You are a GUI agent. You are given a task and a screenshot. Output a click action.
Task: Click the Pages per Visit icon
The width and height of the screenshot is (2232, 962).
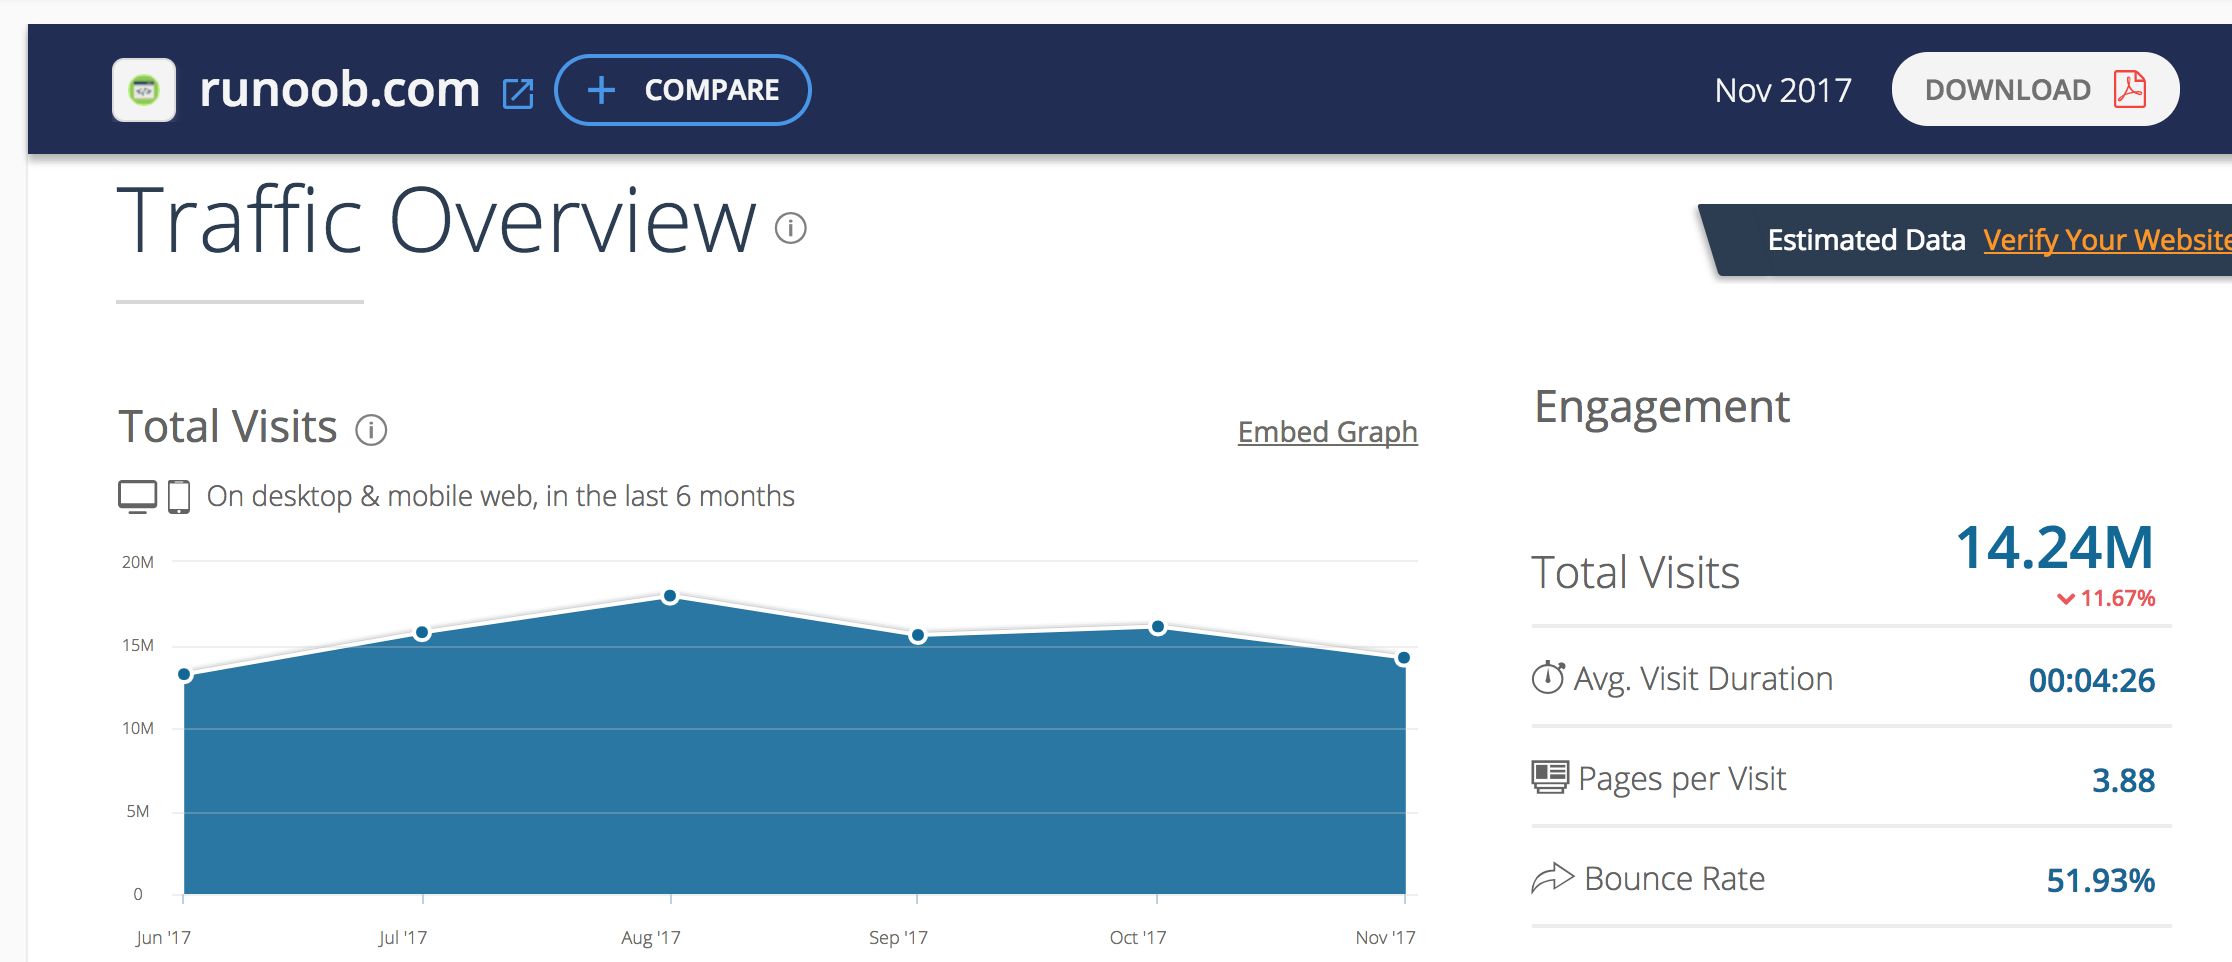pos(1550,777)
